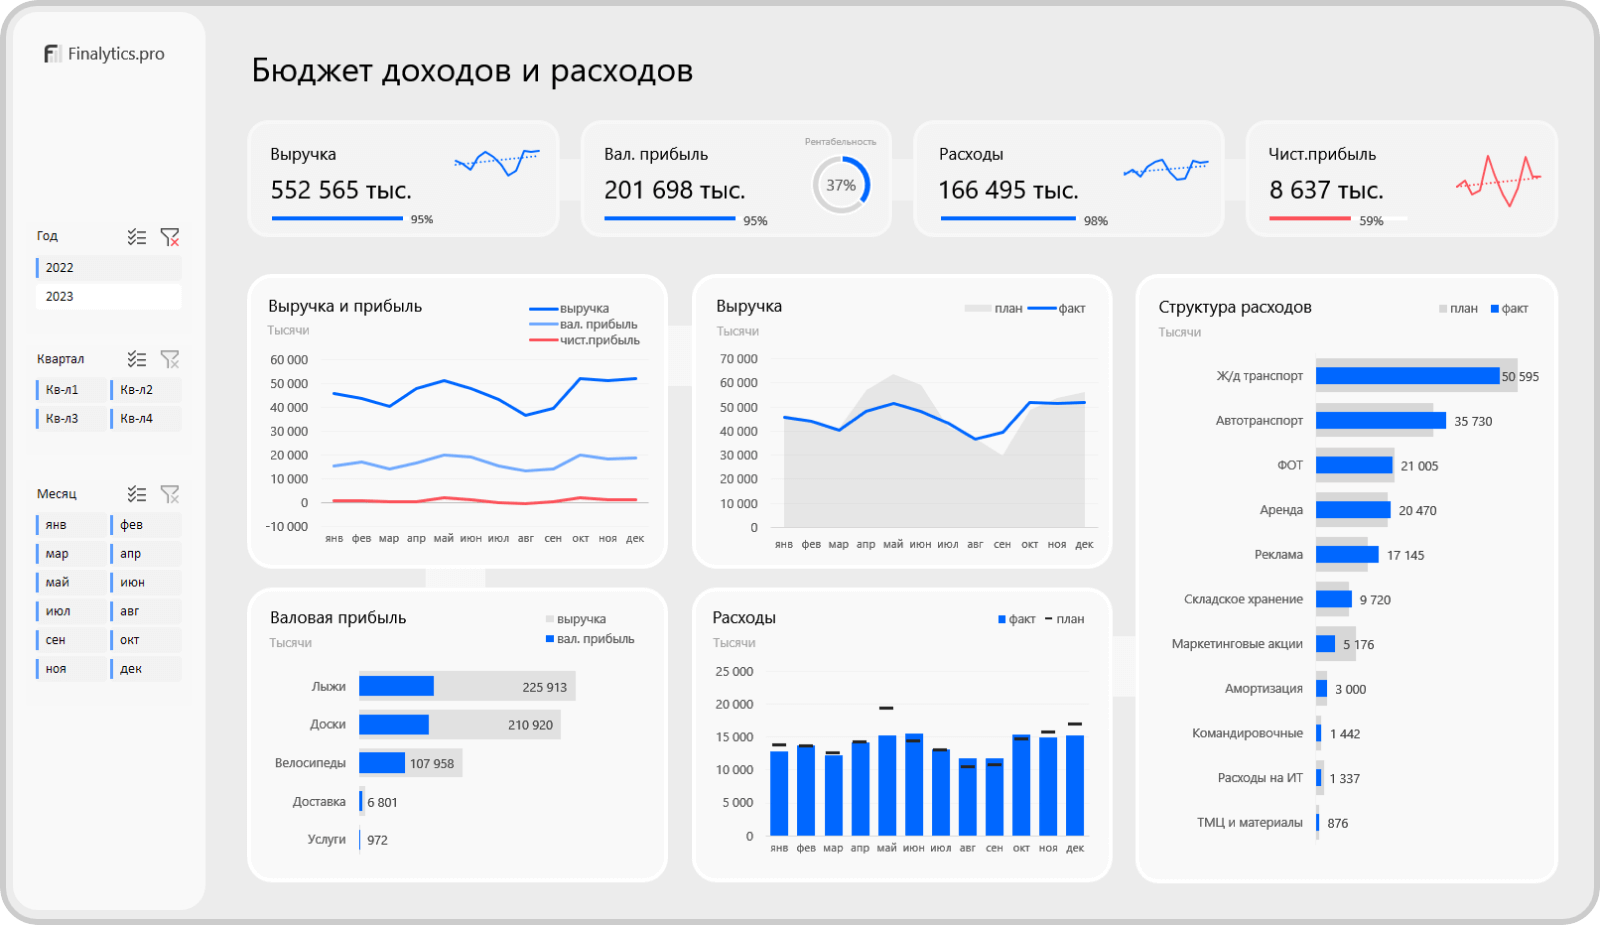Select month июн in the slicer
The height and width of the screenshot is (925, 1600).
coord(146,582)
